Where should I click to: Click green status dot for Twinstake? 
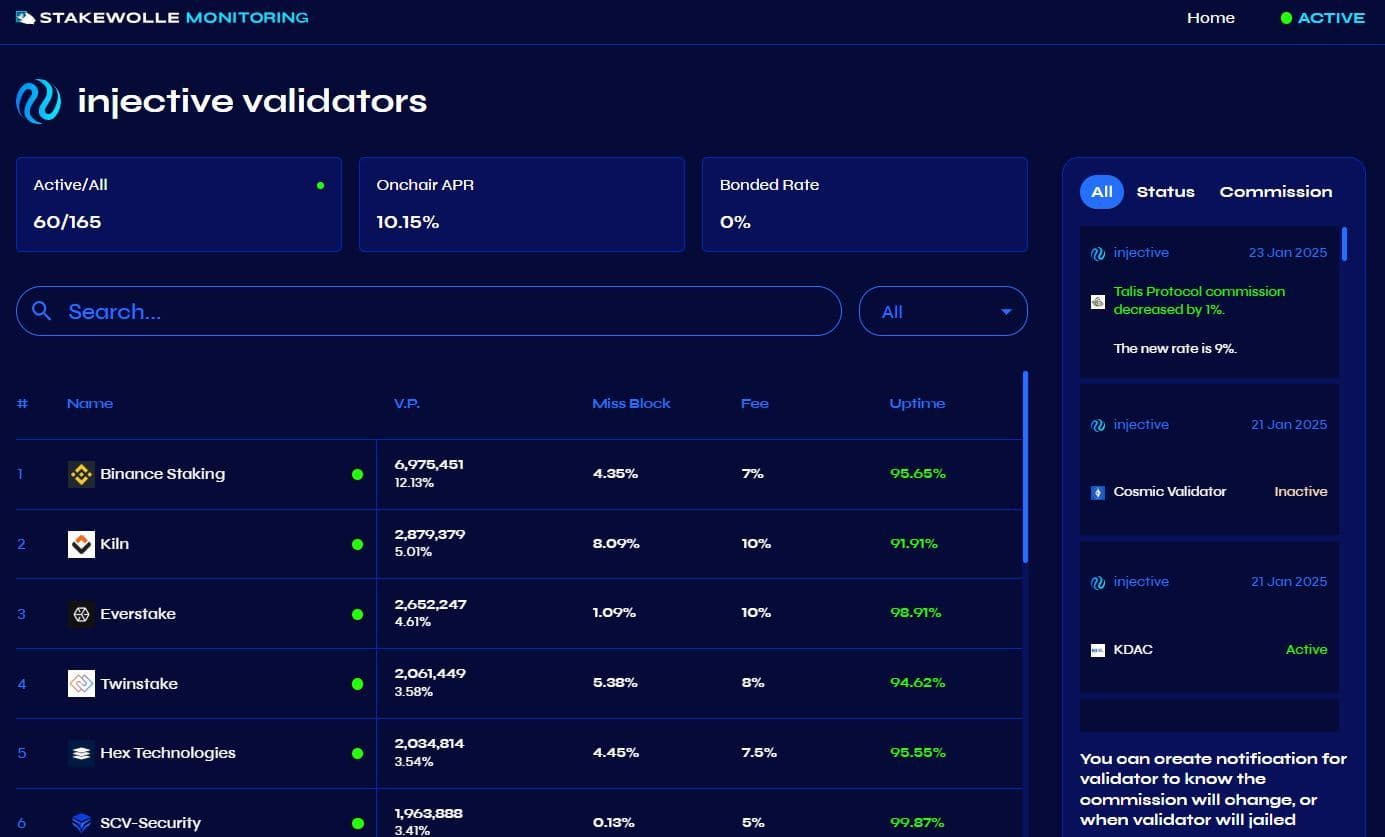(x=357, y=684)
